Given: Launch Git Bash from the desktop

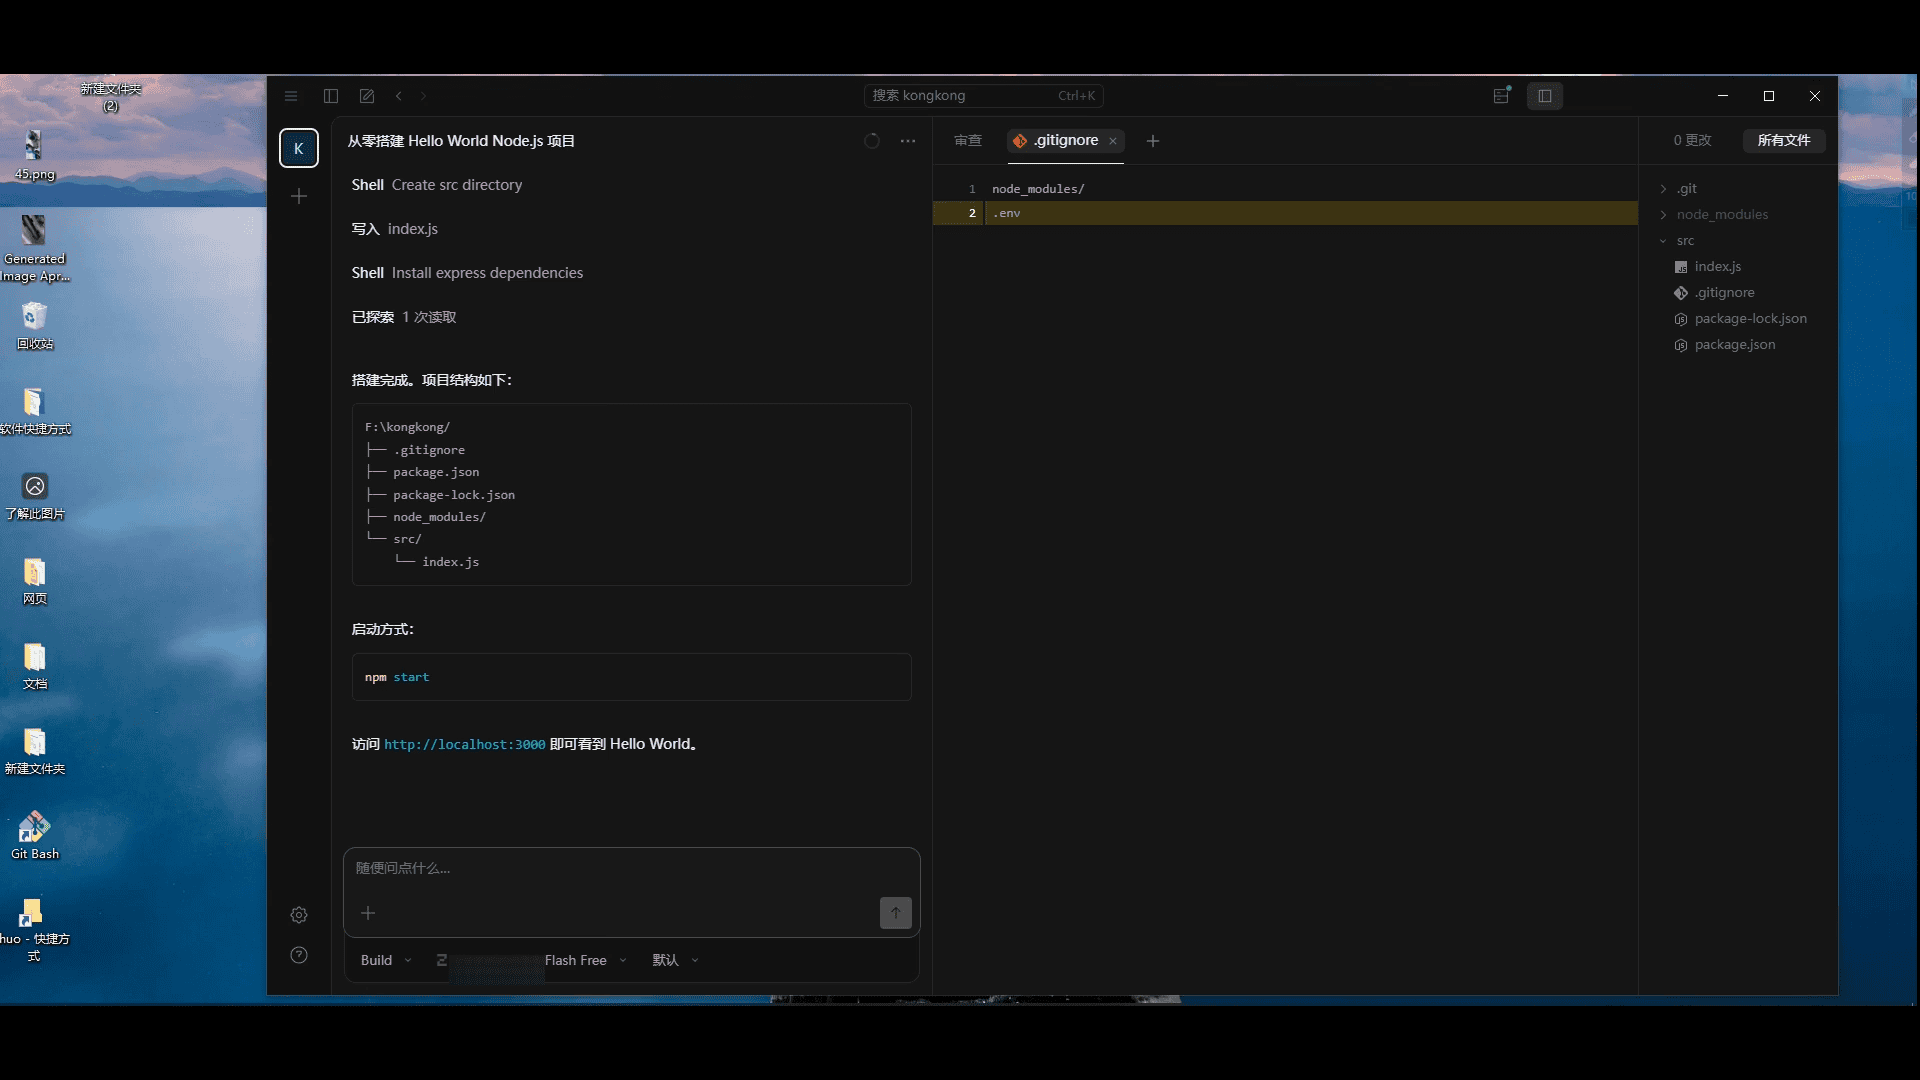Looking at the screenshot, I should point(35,836).
